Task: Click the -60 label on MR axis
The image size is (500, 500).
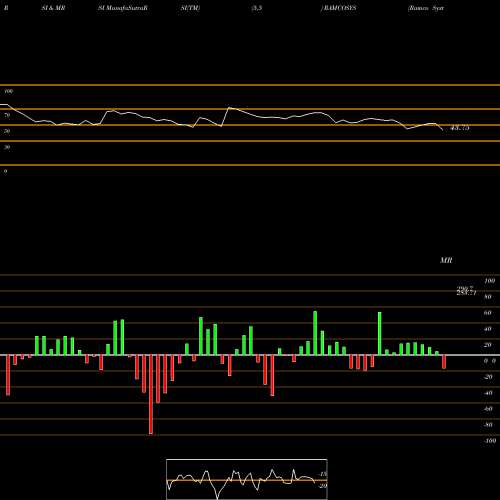Action: (x=488, y=409)
